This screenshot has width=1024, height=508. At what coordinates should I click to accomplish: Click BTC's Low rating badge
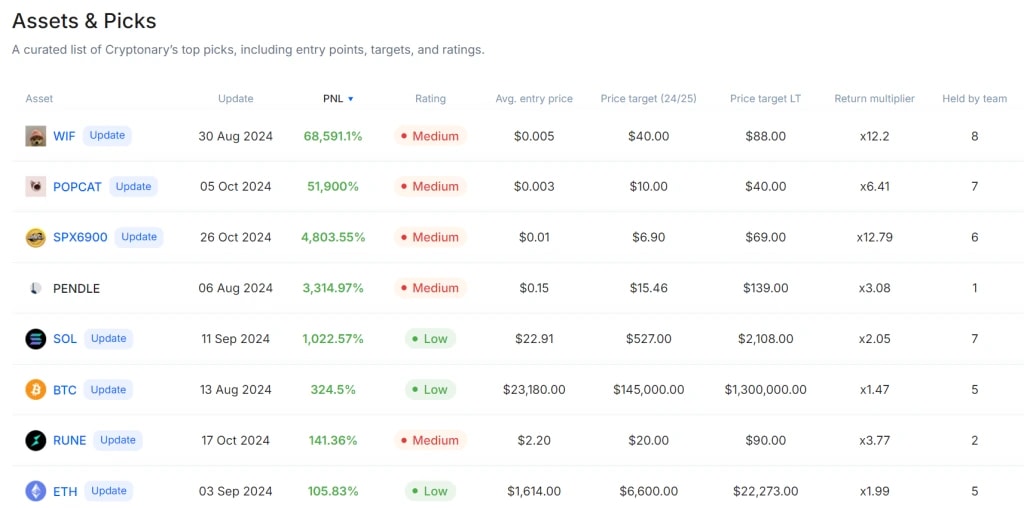point(430,390)
